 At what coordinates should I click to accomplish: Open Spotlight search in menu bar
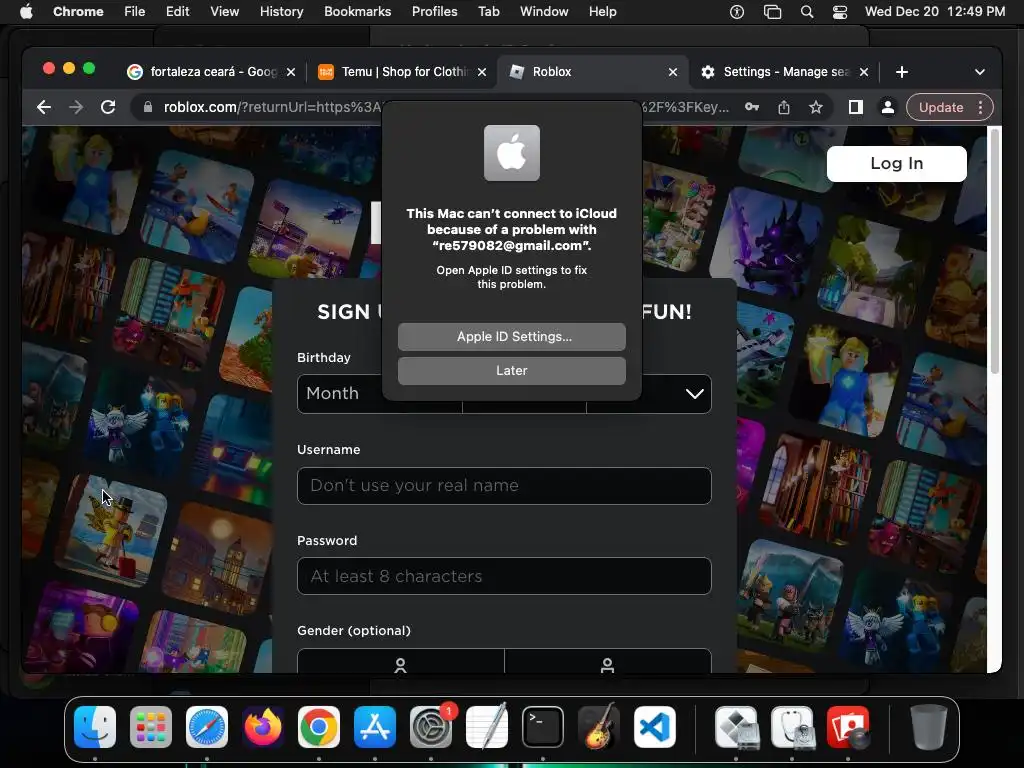(x=807, y=12)
